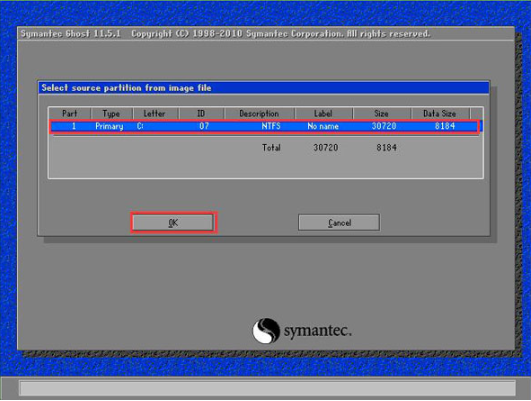The width and height of the screenshot is (531, 401).
Task: Click the Data Size column header
Action: tap(440, 113)
